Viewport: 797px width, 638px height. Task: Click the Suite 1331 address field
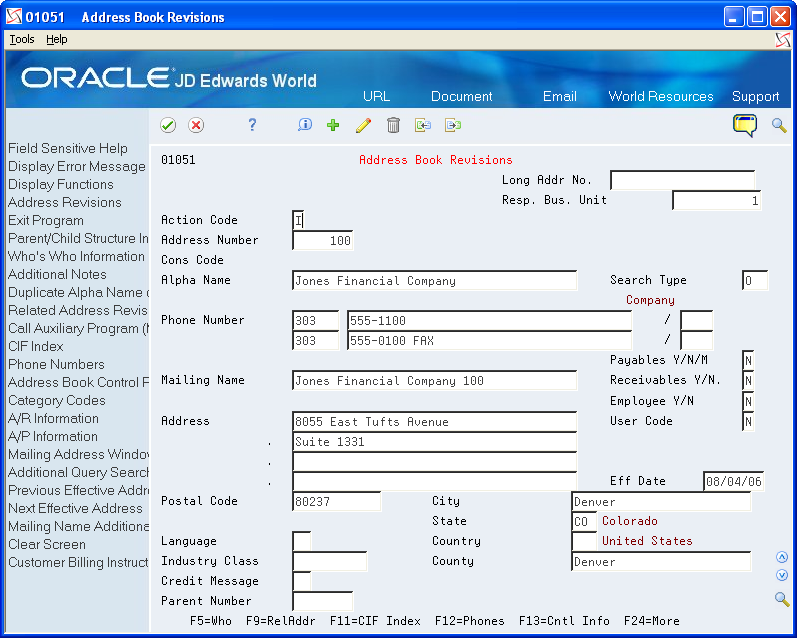pyautogui.click(x=435, y=442)
